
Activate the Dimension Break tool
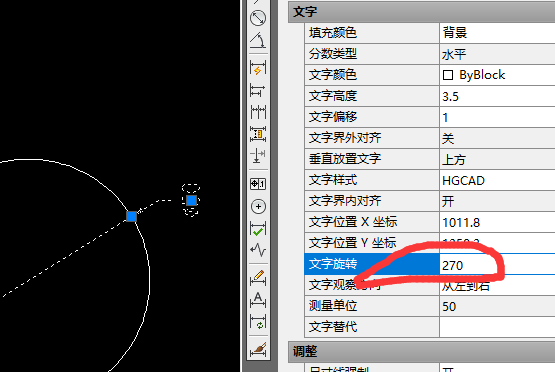(x=258, y=155)
